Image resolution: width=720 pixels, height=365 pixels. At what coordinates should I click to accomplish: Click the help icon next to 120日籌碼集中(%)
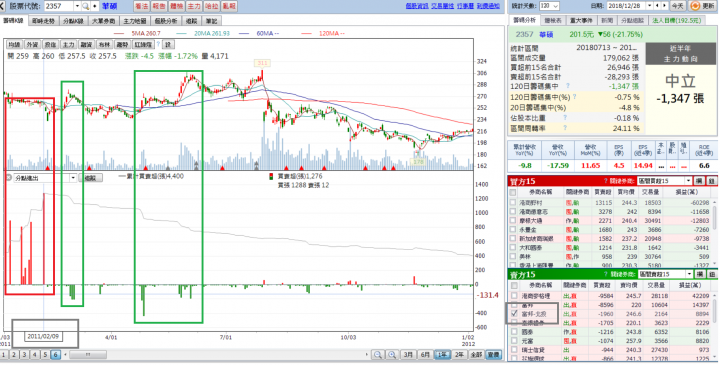pyautogui.click(x=574, y=97)
